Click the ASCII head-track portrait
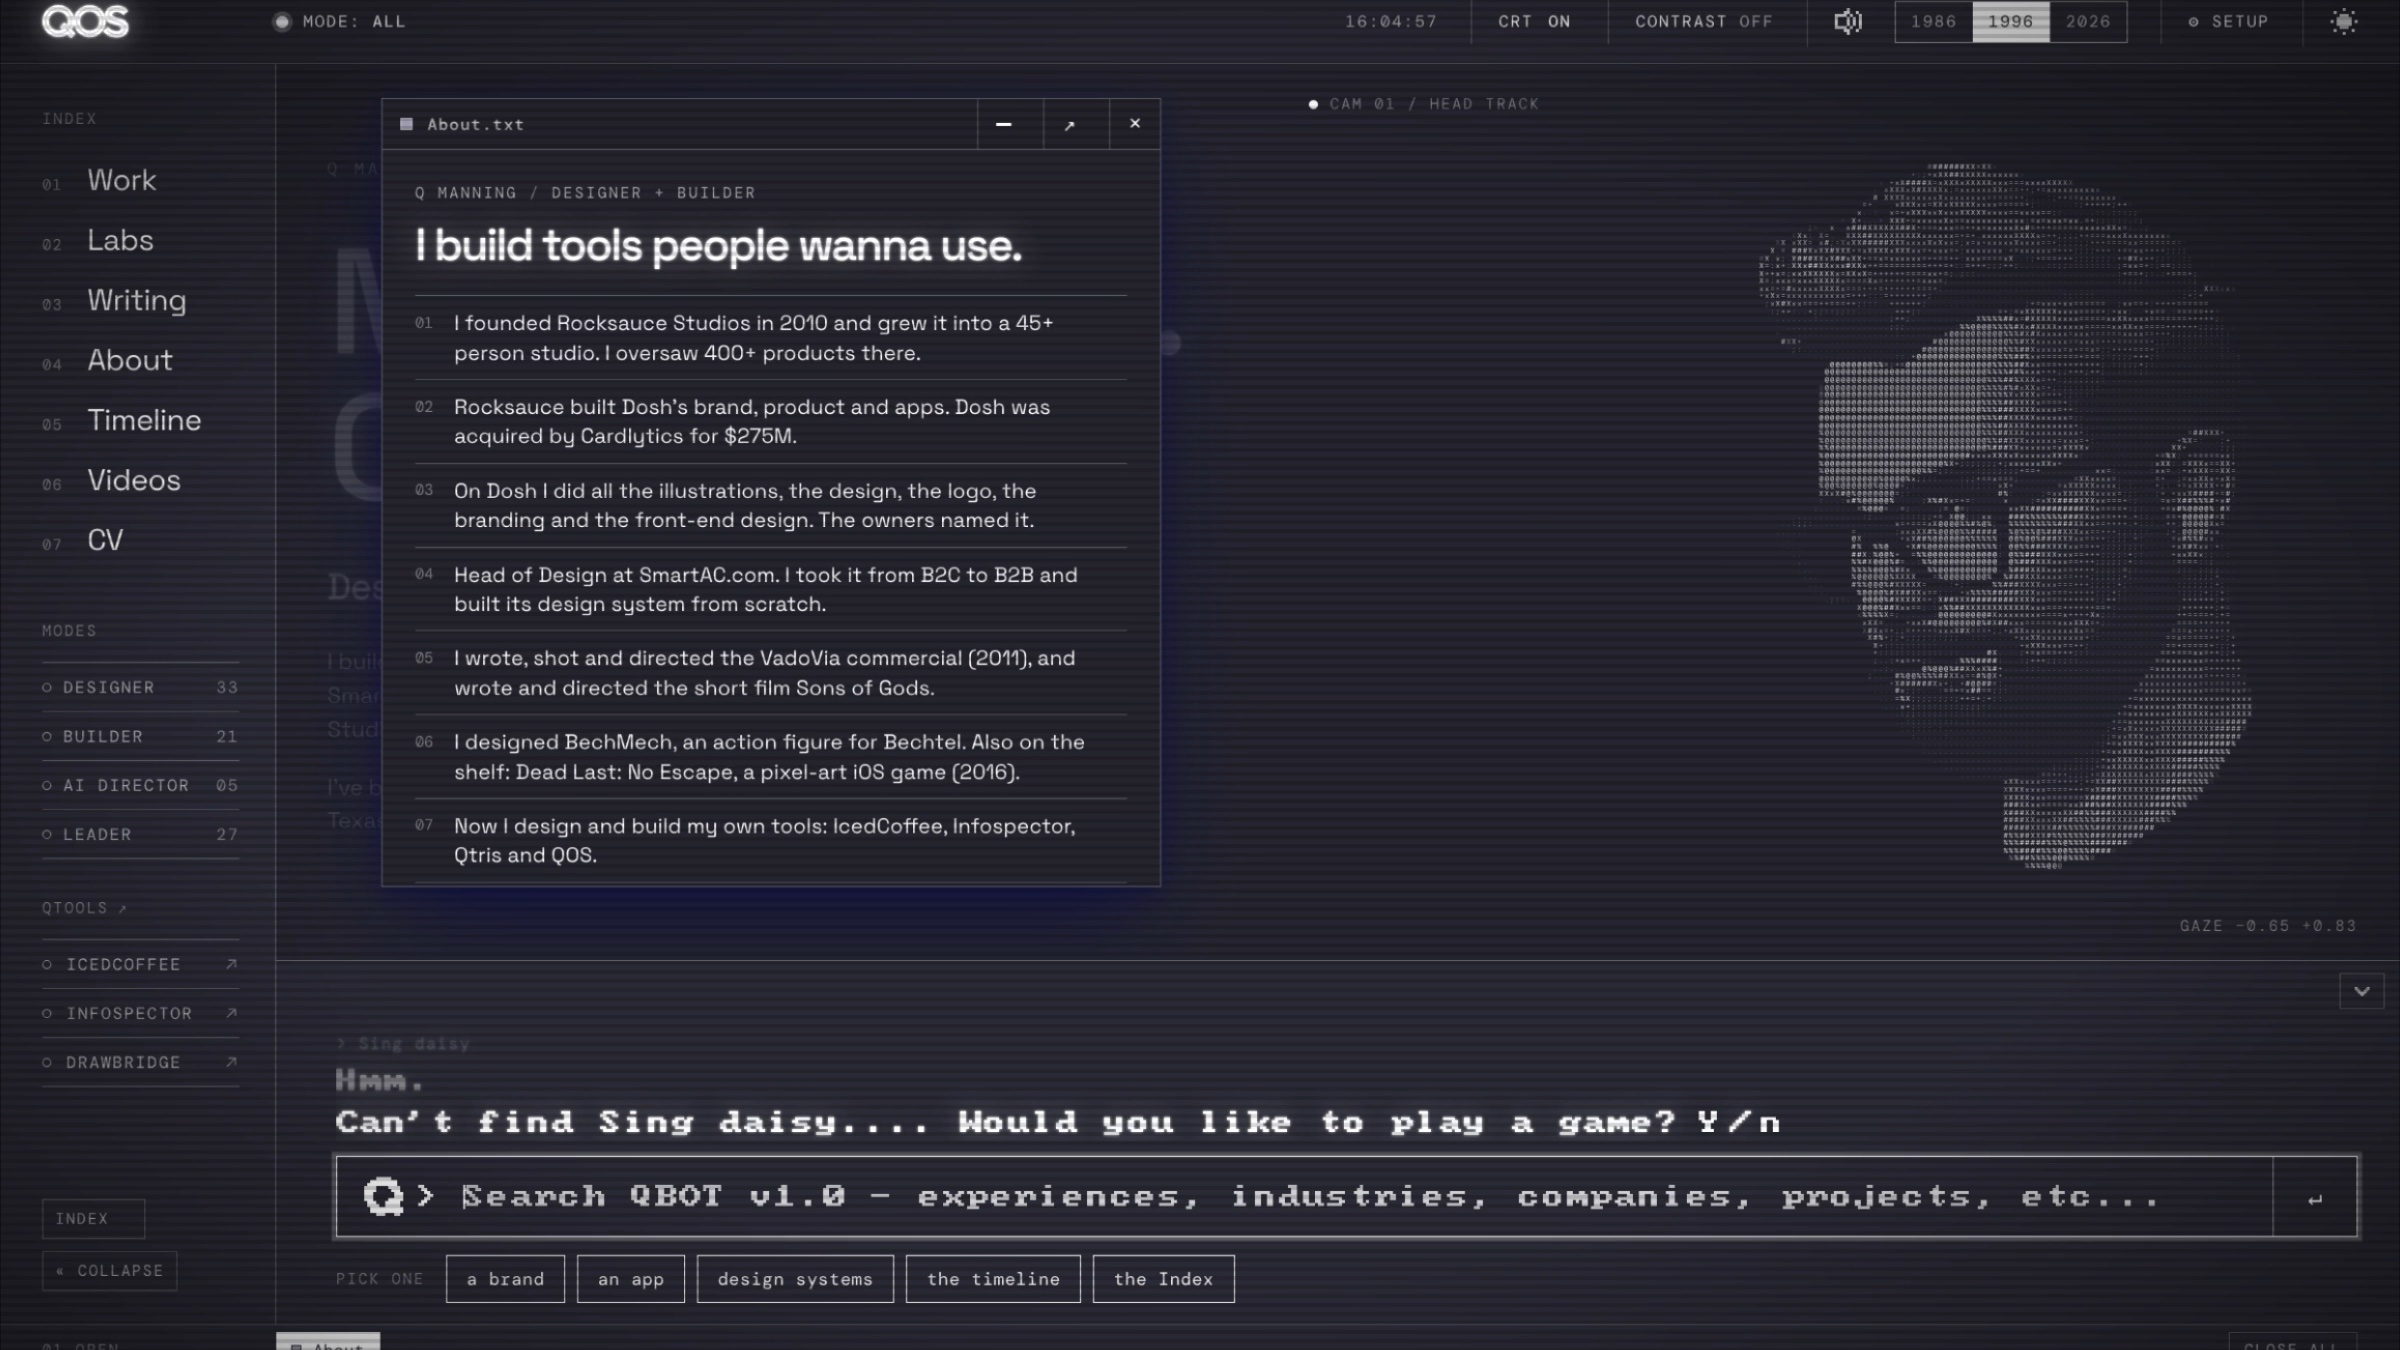The image size is (2400, 1350). click(x=2005, y=515)
